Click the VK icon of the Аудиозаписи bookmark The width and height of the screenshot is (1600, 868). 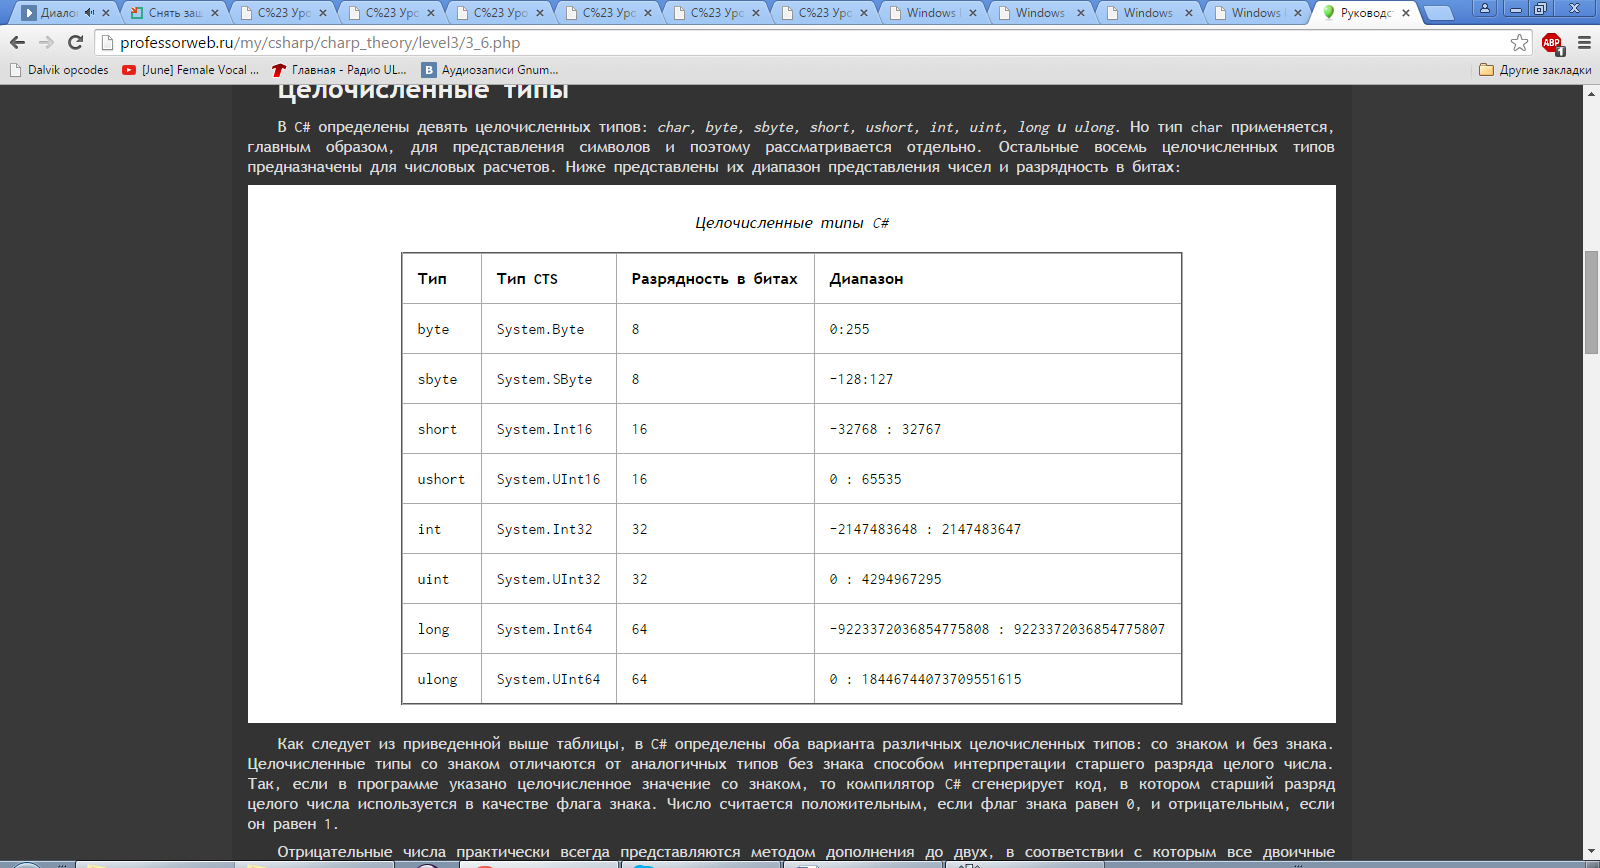(x=429, y=70)
